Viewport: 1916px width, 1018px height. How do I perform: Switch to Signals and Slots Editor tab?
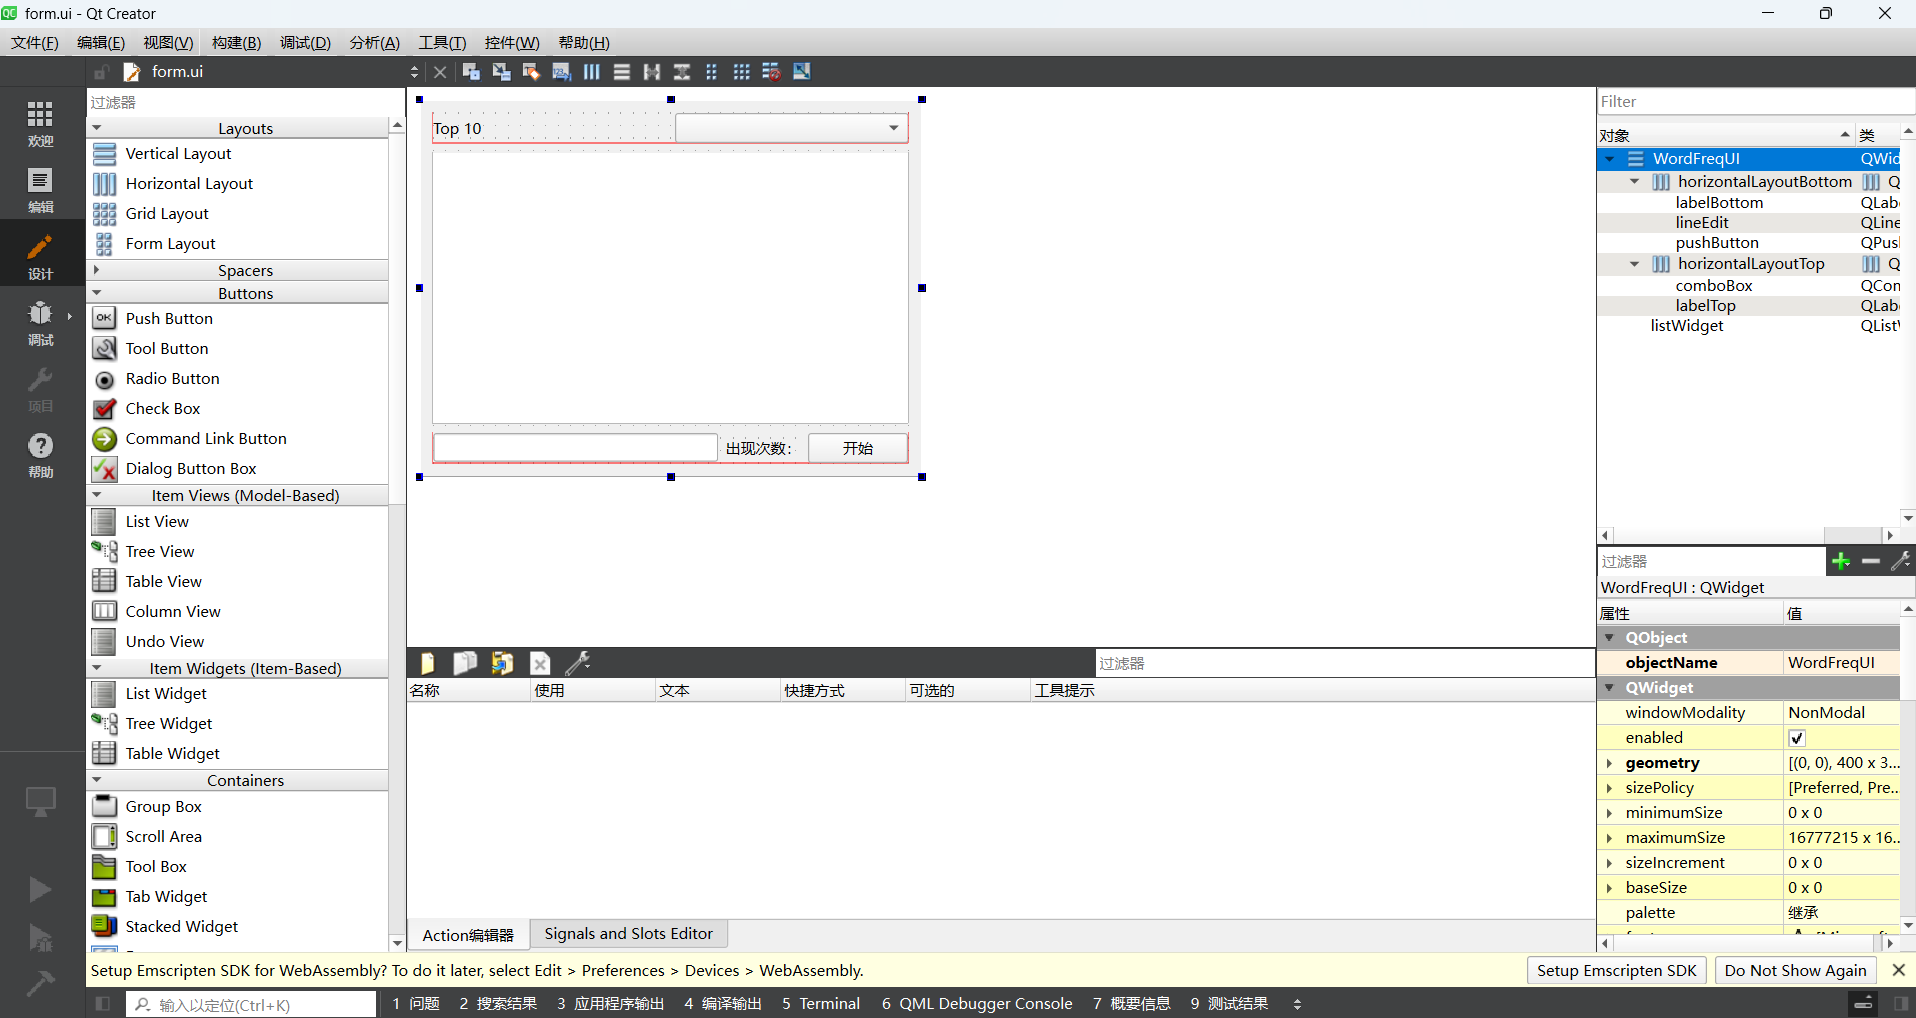coord(629,934)
